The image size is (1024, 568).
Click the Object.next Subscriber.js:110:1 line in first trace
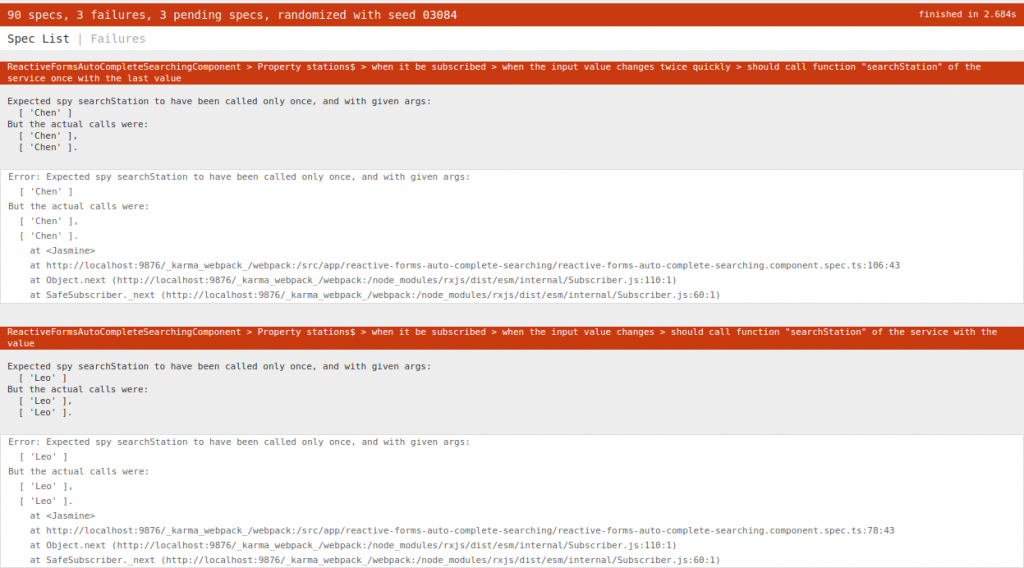[x=353, y=280]
